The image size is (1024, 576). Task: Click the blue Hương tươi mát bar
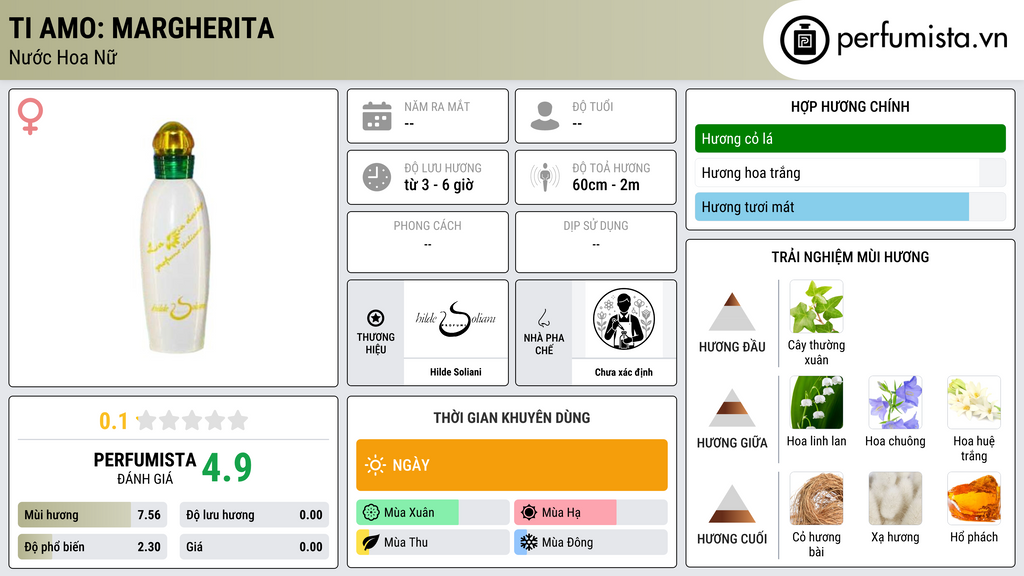pos(850,207)
